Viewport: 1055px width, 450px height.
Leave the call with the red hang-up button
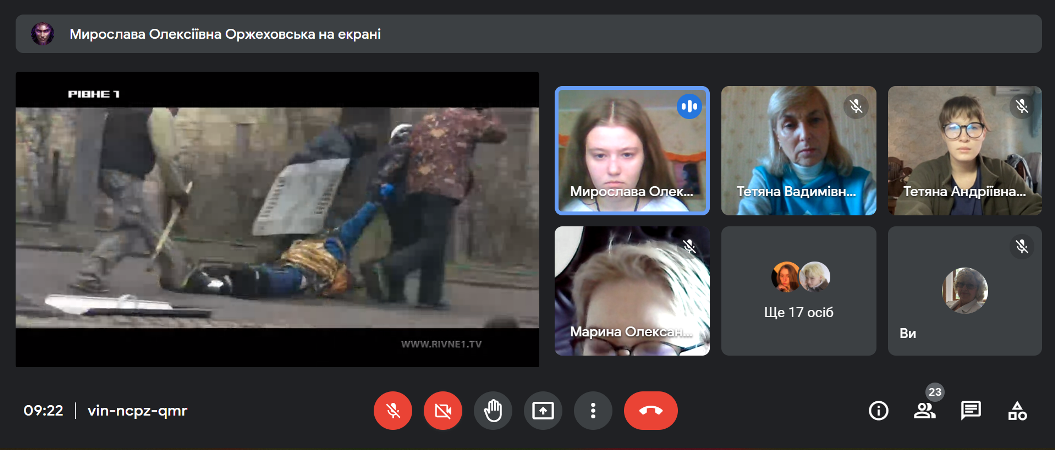tap(651, 410)
